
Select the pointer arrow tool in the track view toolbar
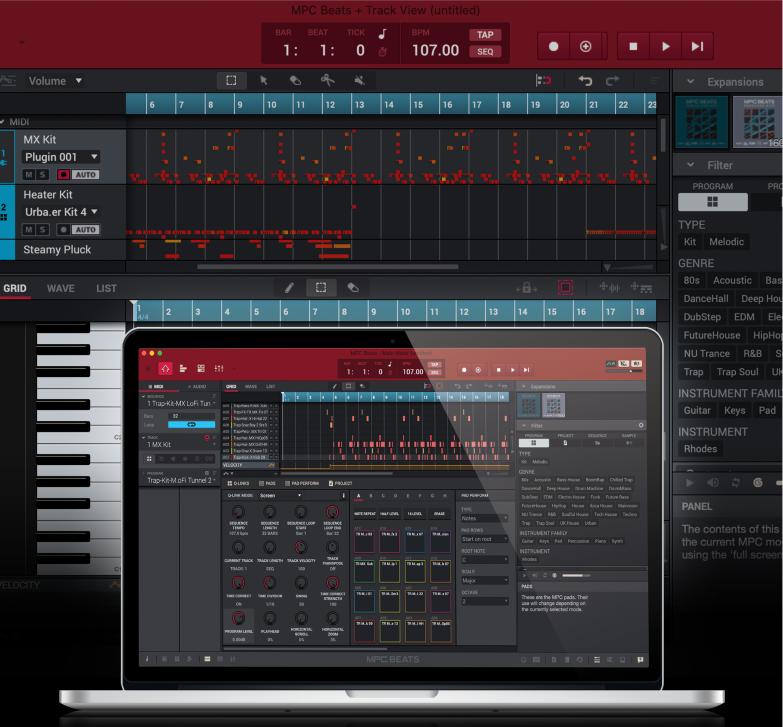coord(263,80)
